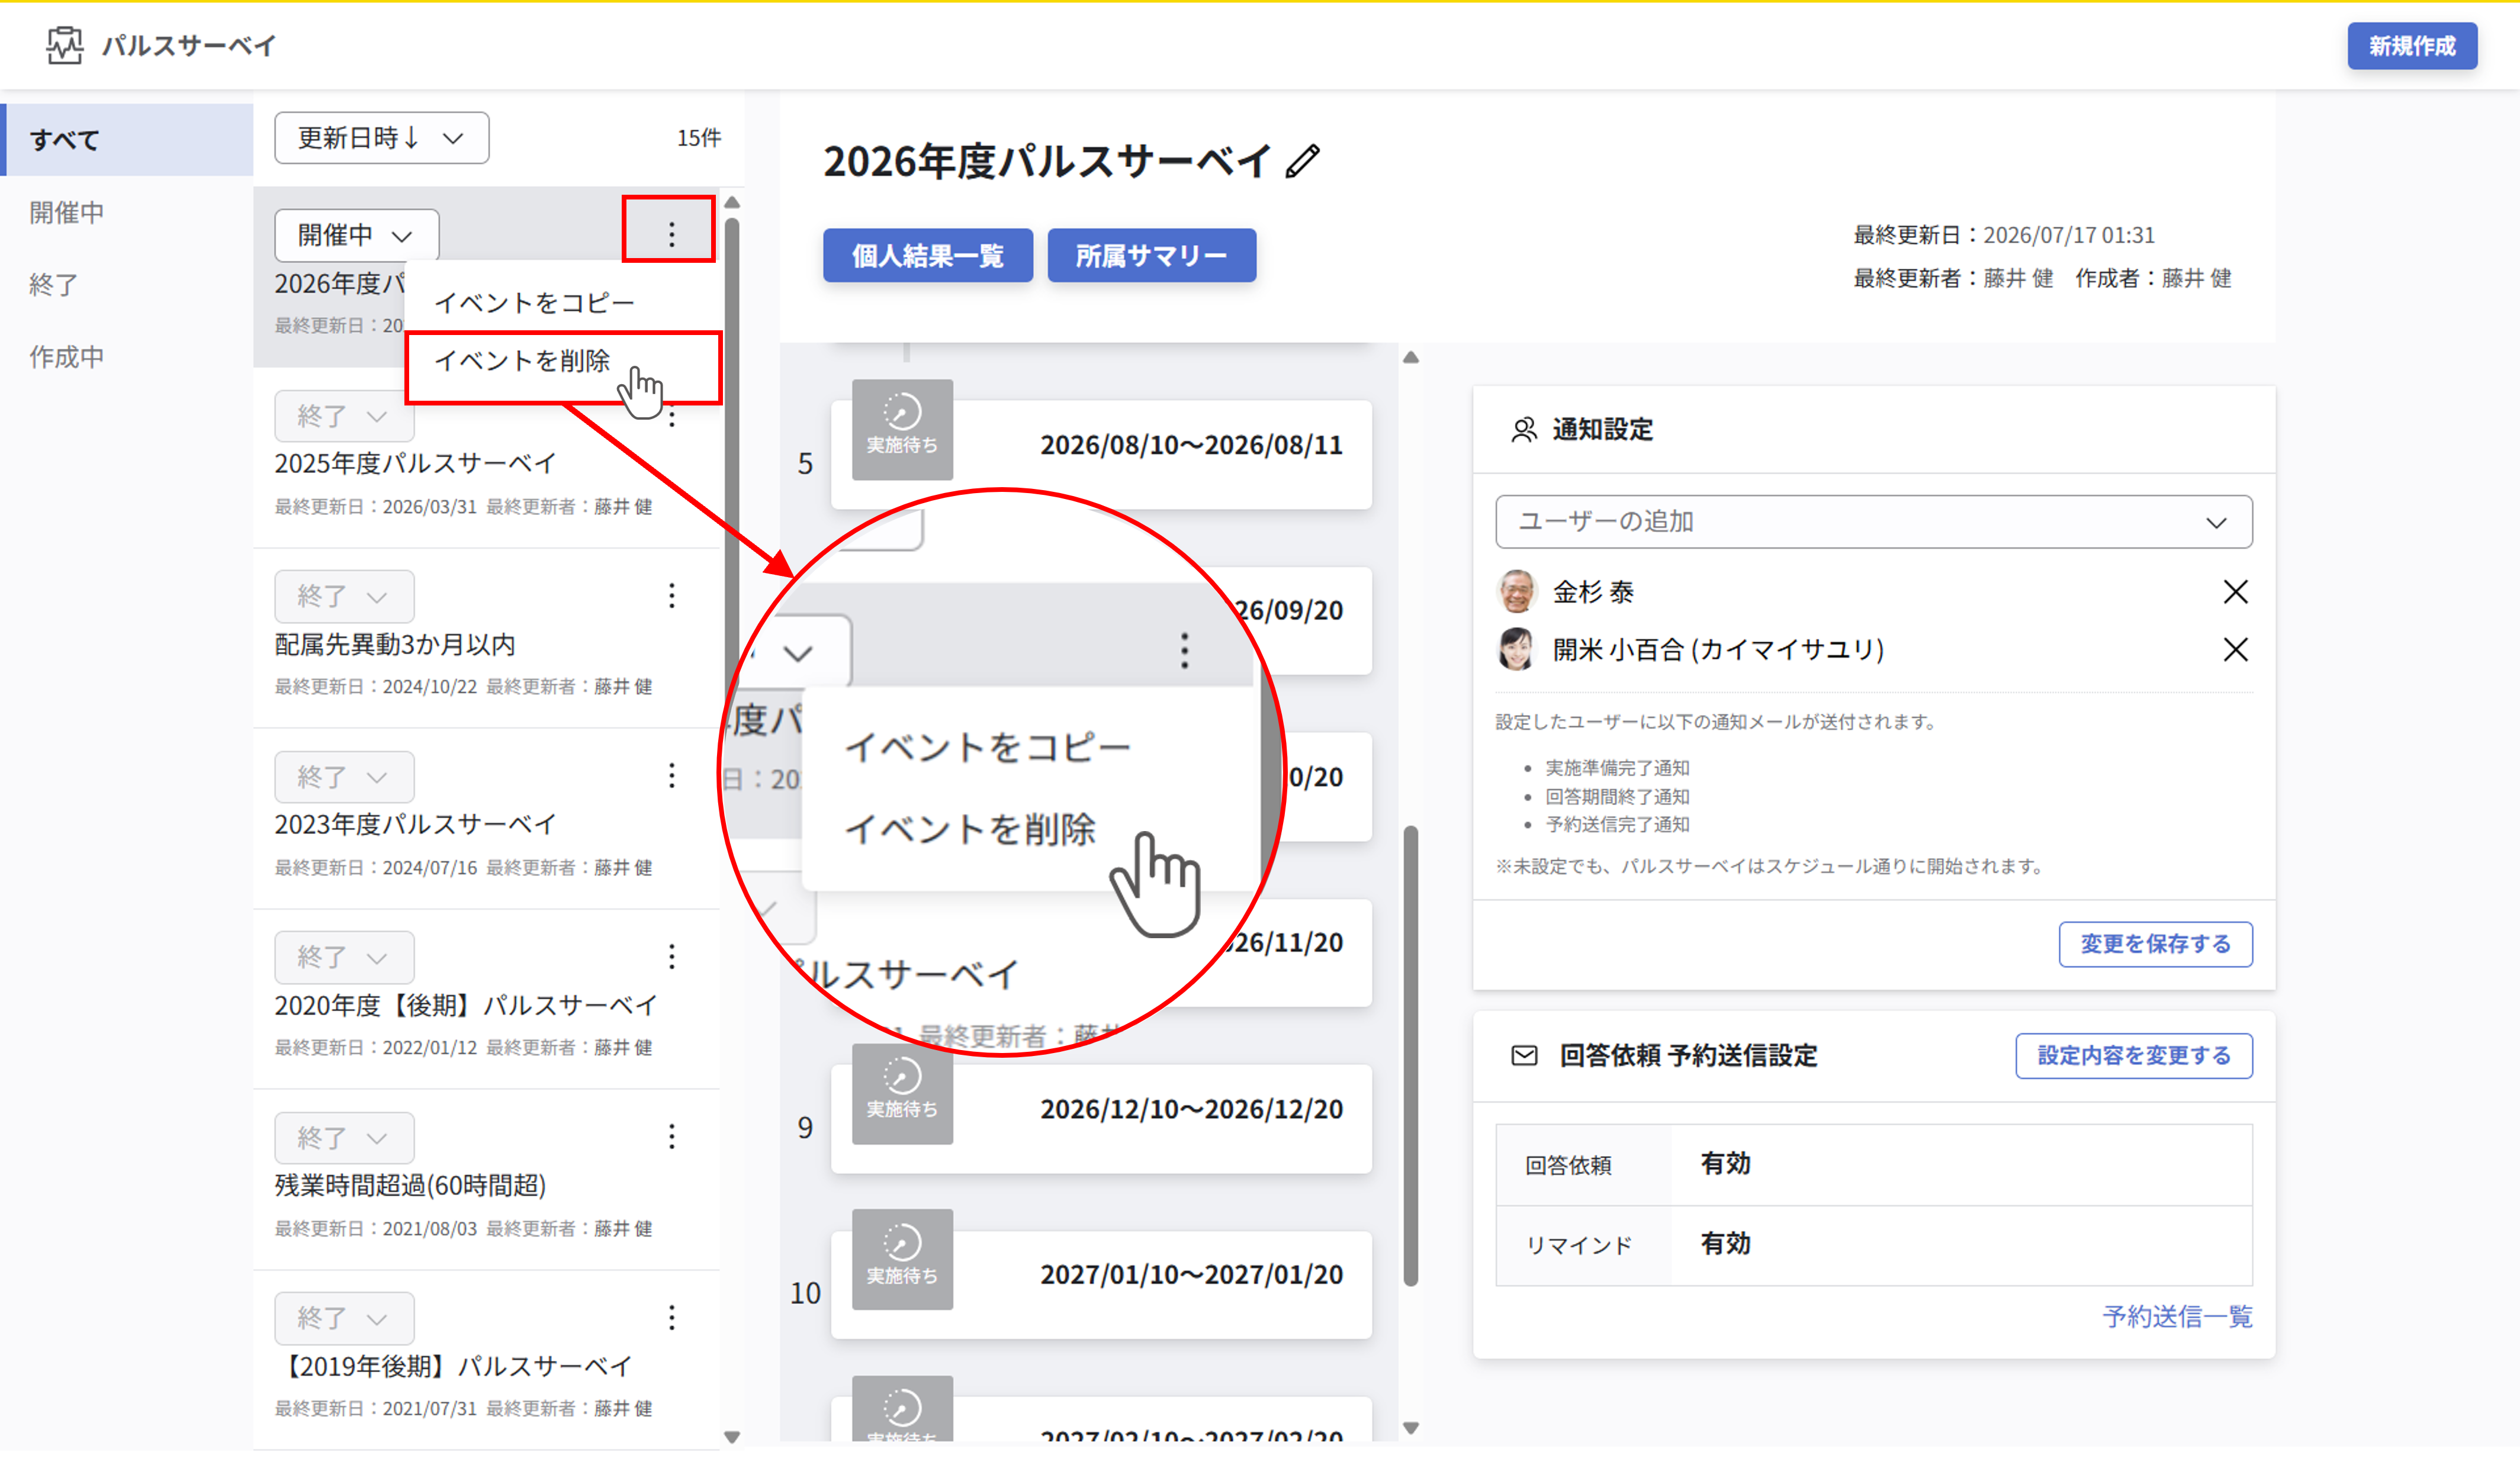Open three-dot menu for 配属先異動3か月以内

(671, 596)
